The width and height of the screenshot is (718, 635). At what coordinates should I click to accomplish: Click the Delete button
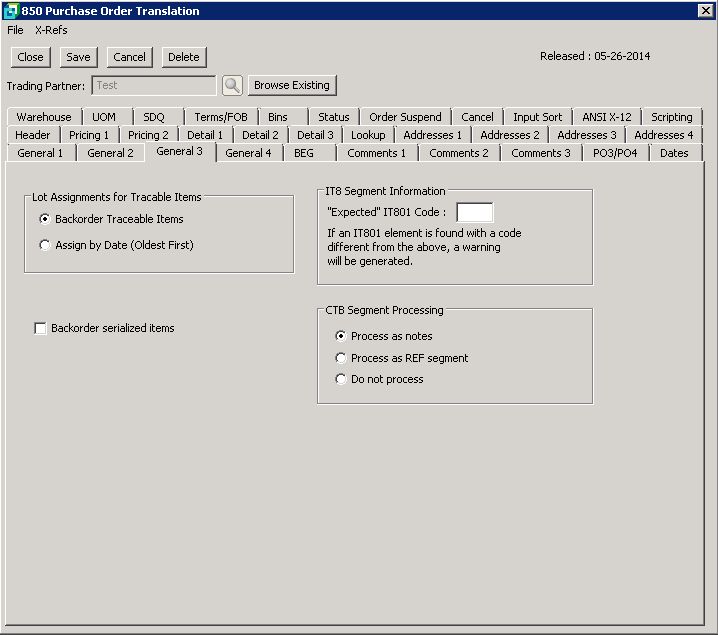pos(183,57)
